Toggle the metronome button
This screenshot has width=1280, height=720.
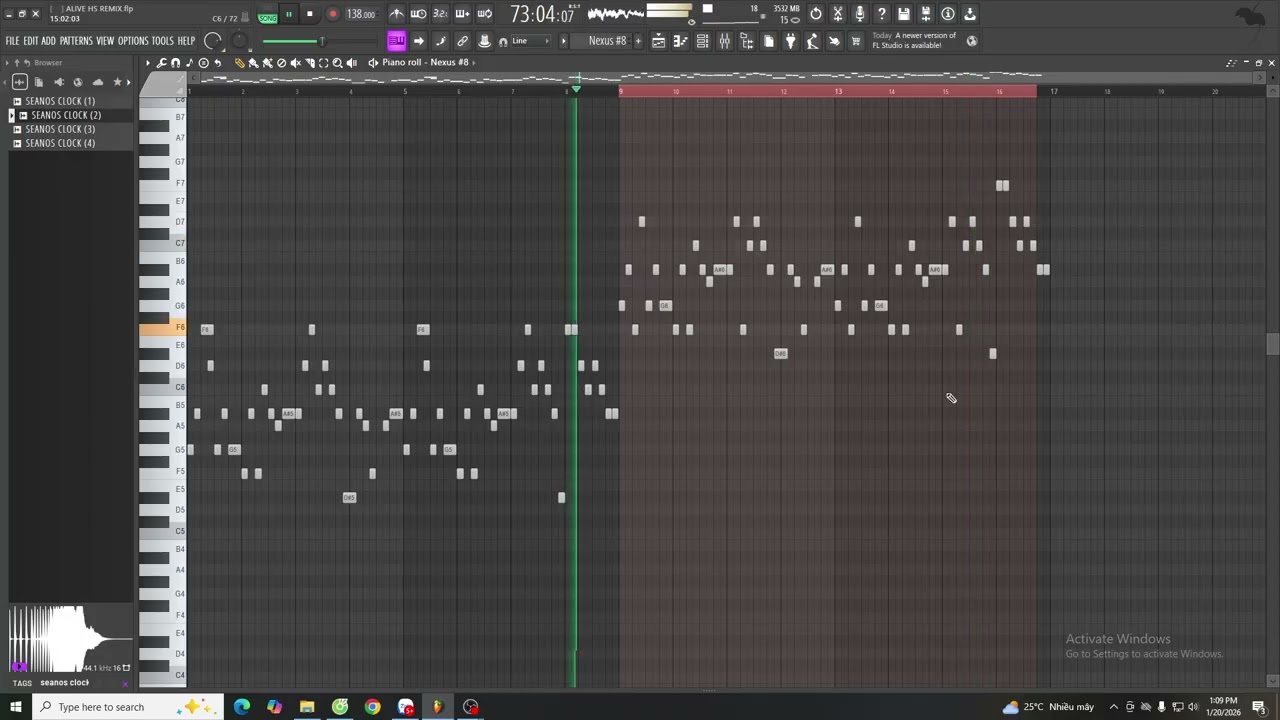pos(397,14)
